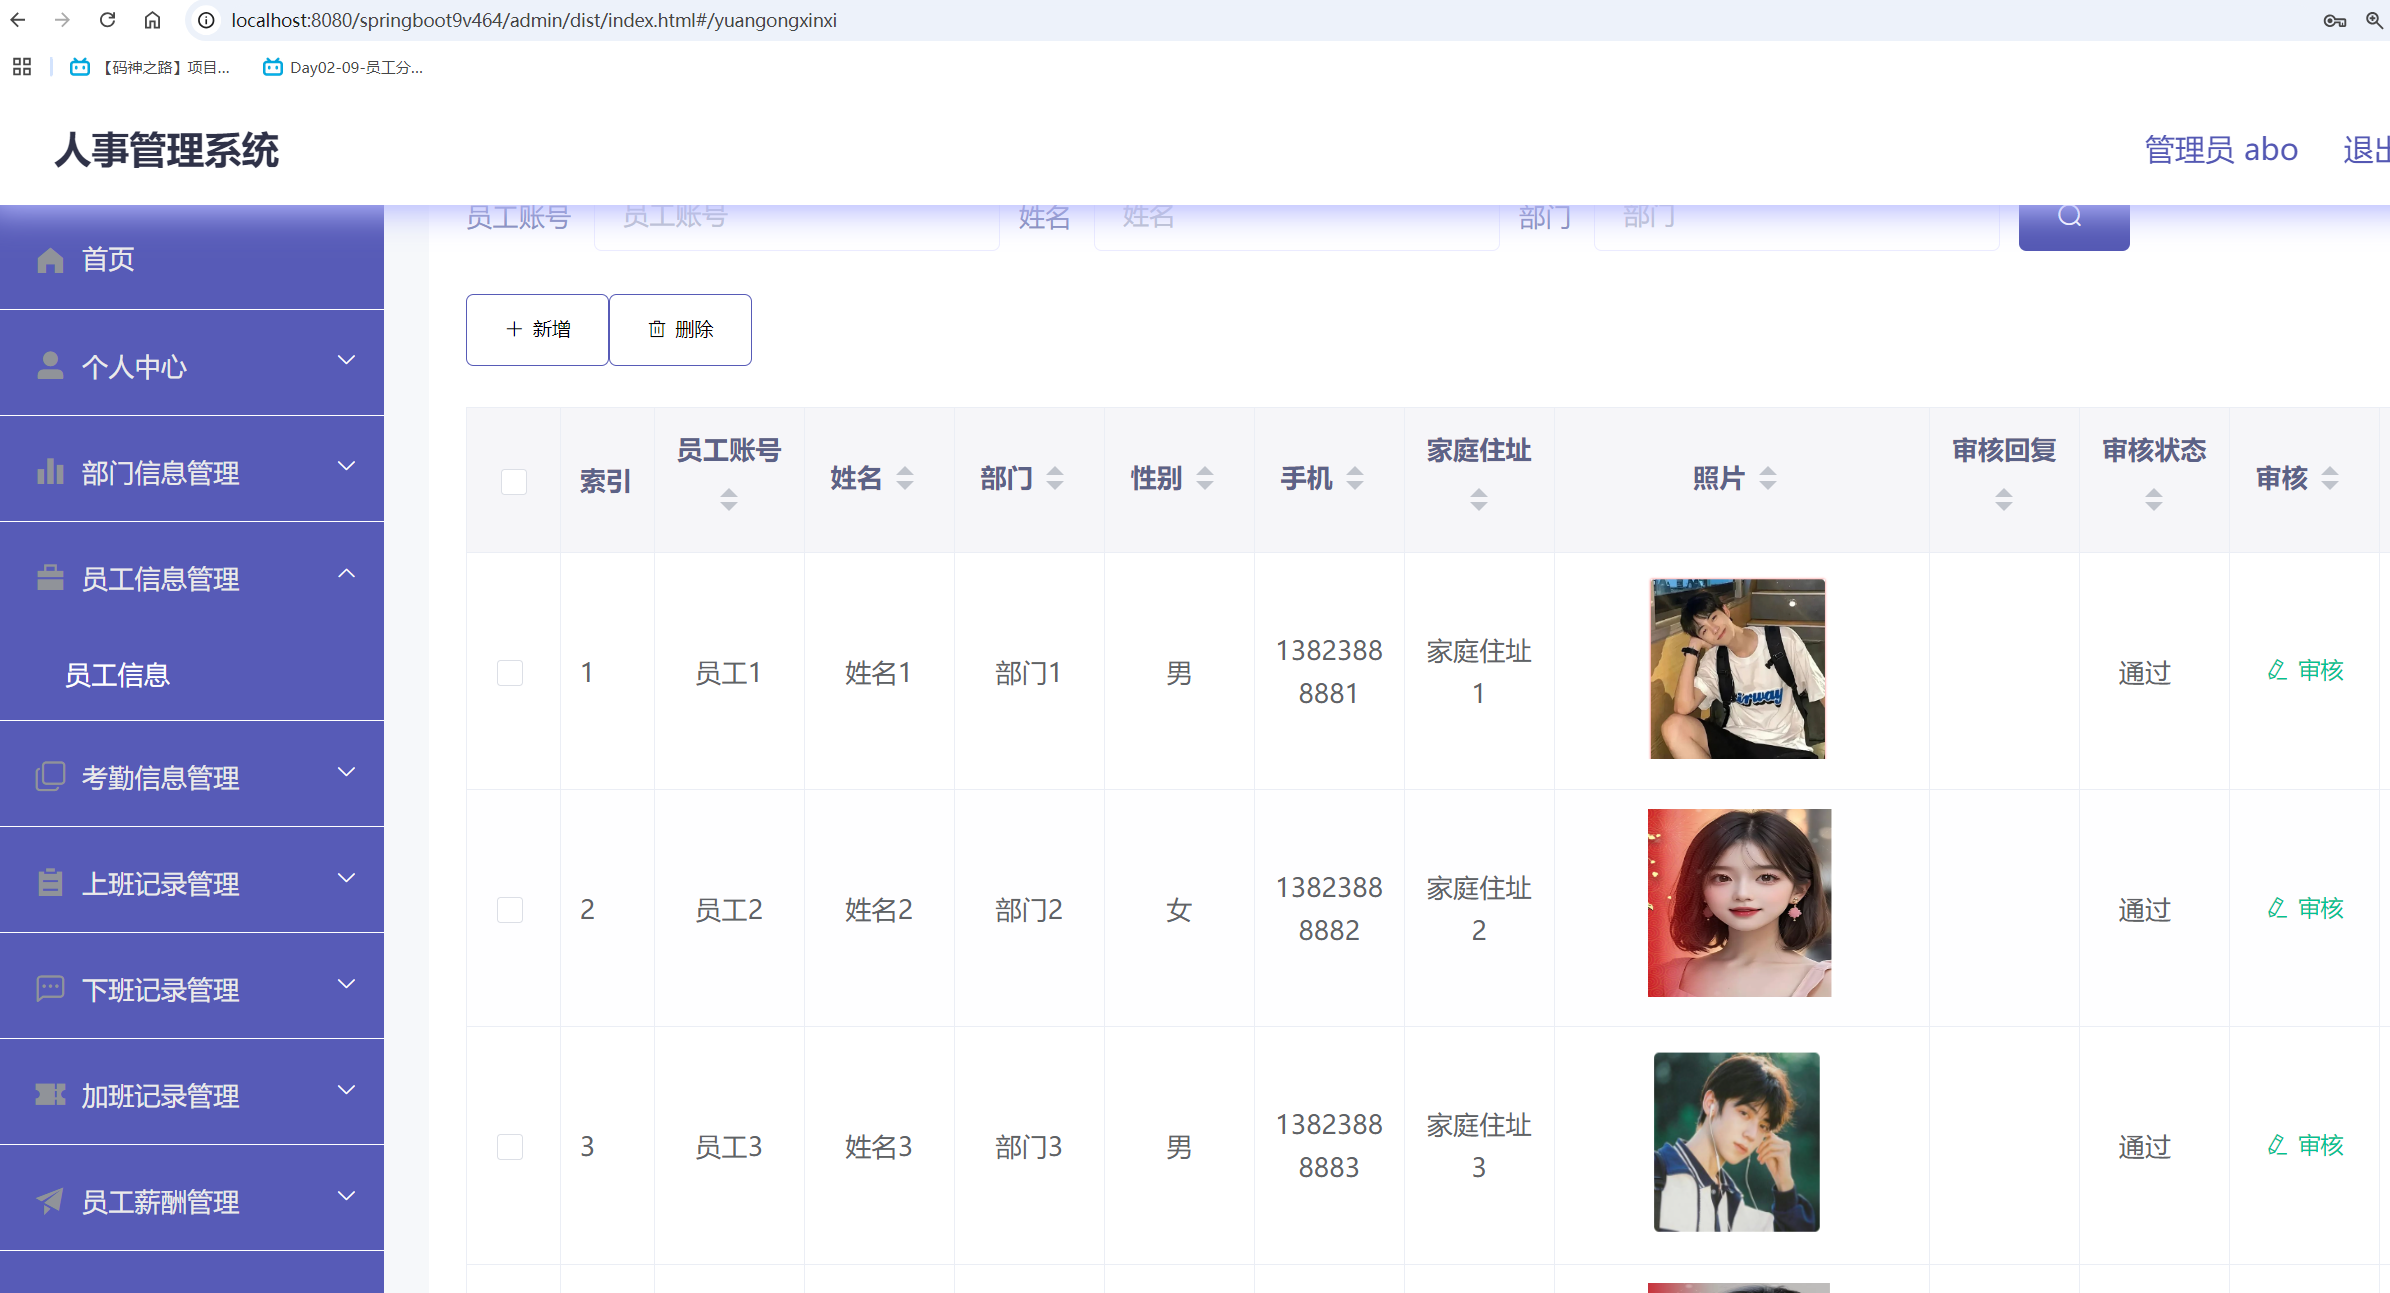Click the browser home icon

click(152, 20)
